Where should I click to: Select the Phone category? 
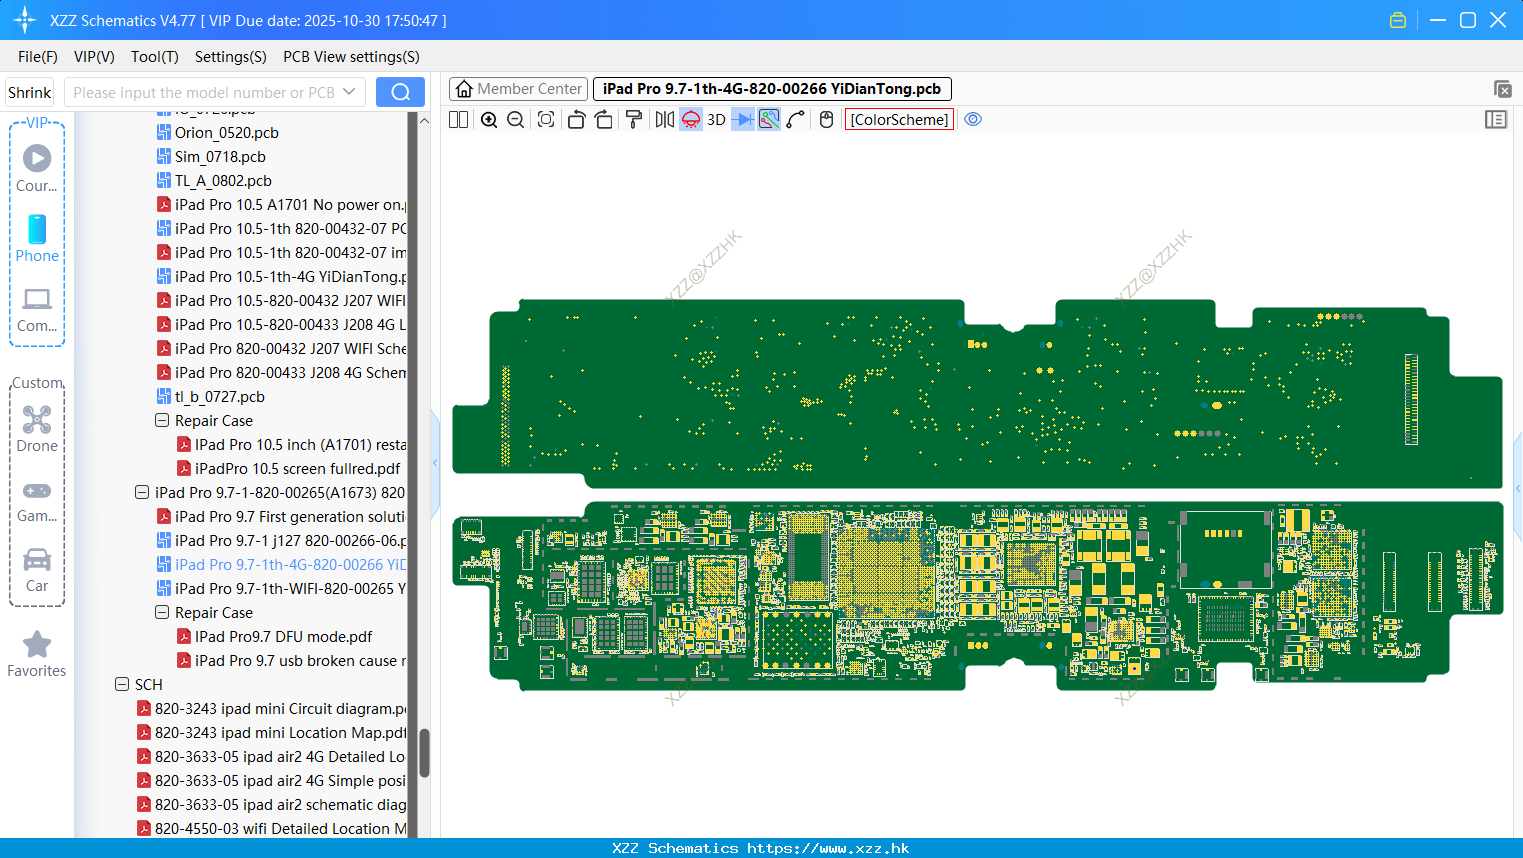click(37, 239)
